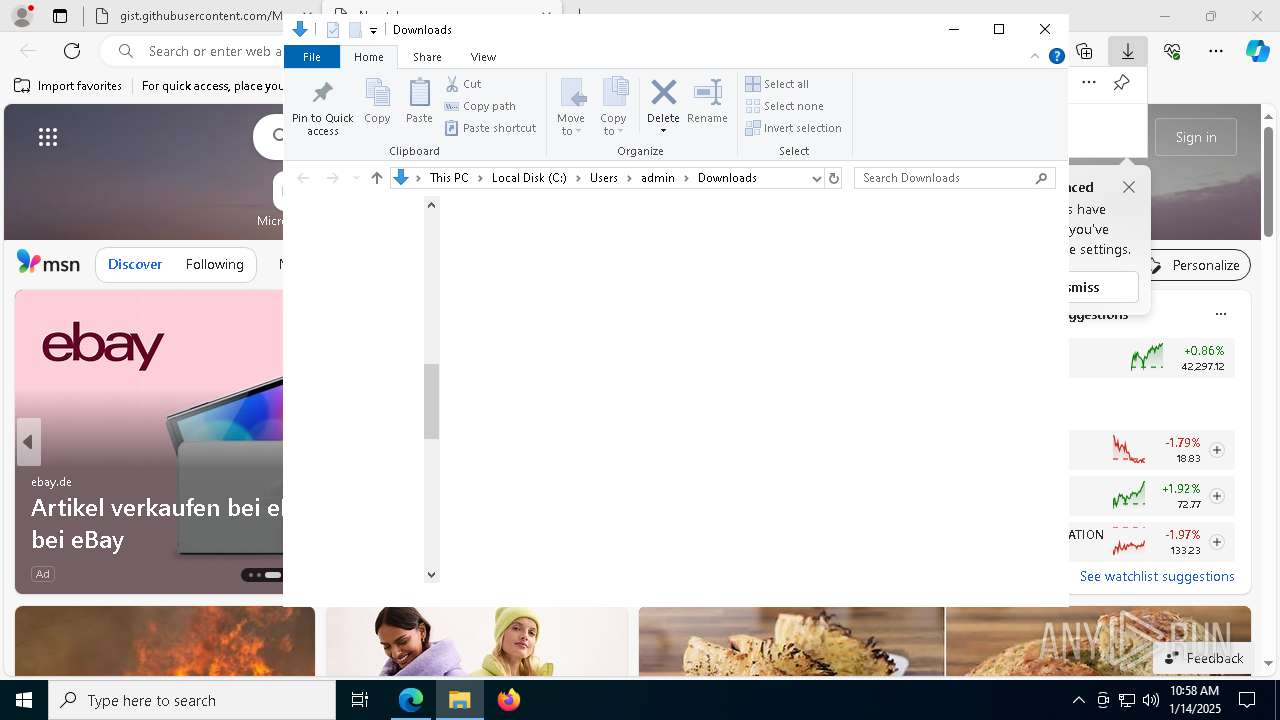Open Edge Downloads toolbar icon

1128,51
